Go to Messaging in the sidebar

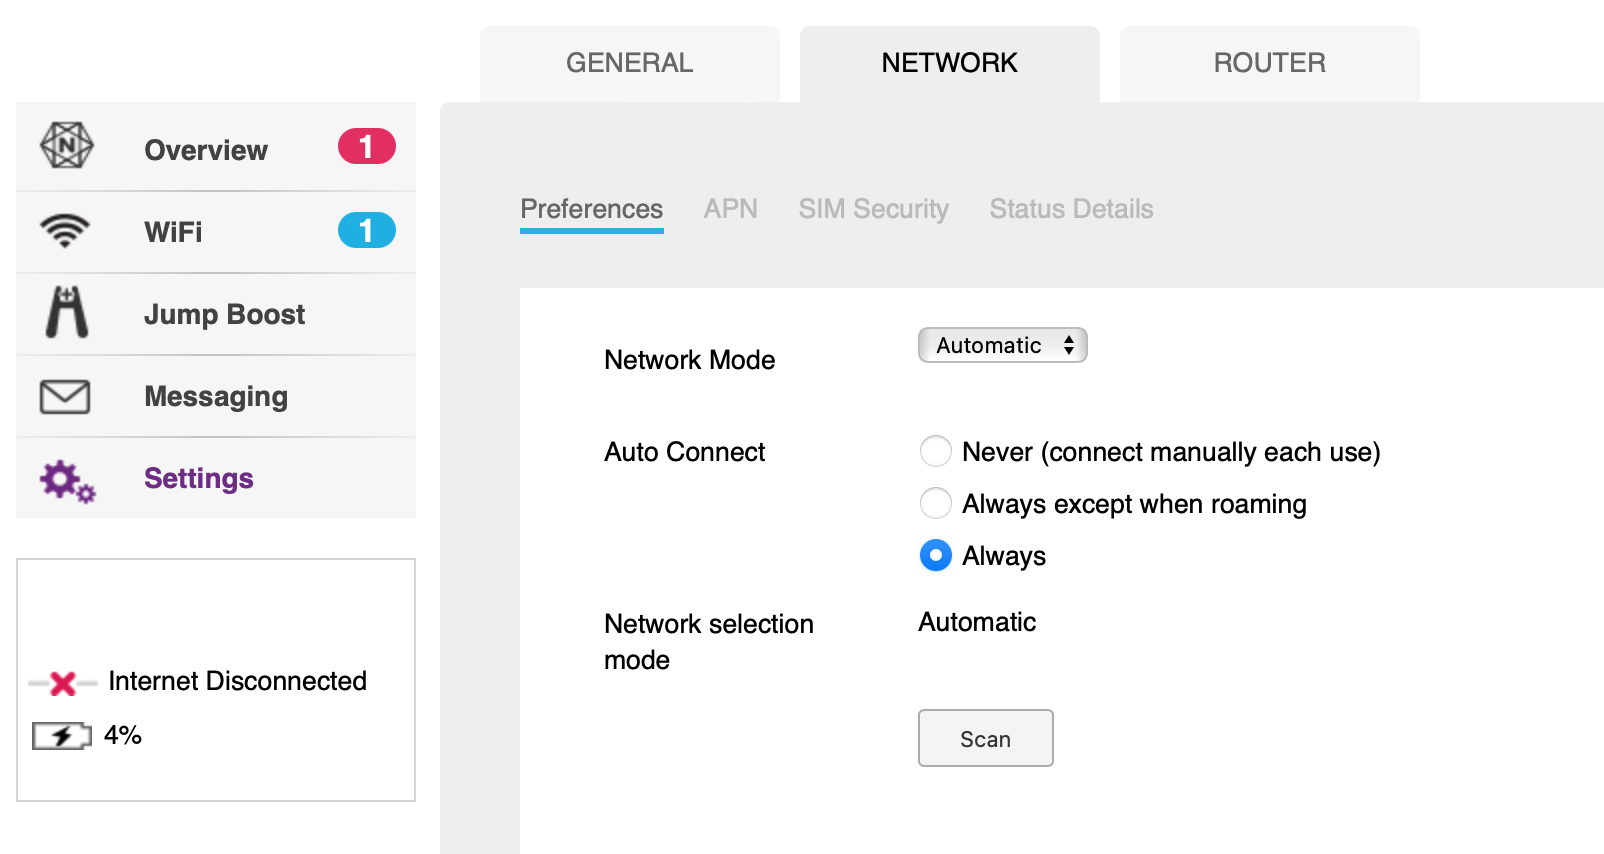point(216,396)
